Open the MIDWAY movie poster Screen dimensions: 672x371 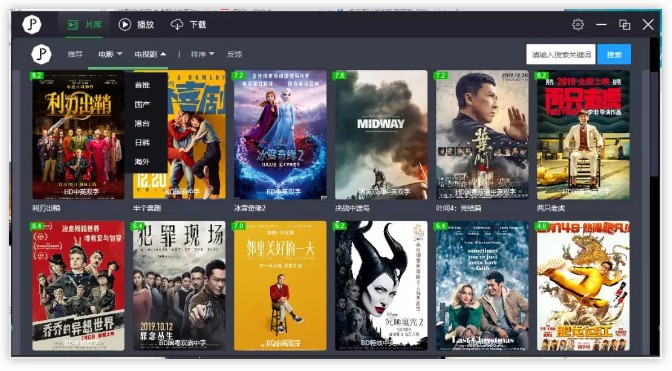point(381,135)
